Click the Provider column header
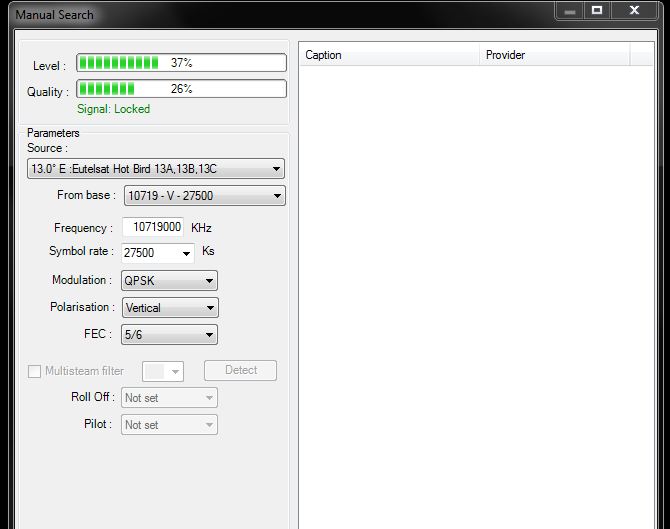Screen dimensions: 670x529 coord(553,55)
